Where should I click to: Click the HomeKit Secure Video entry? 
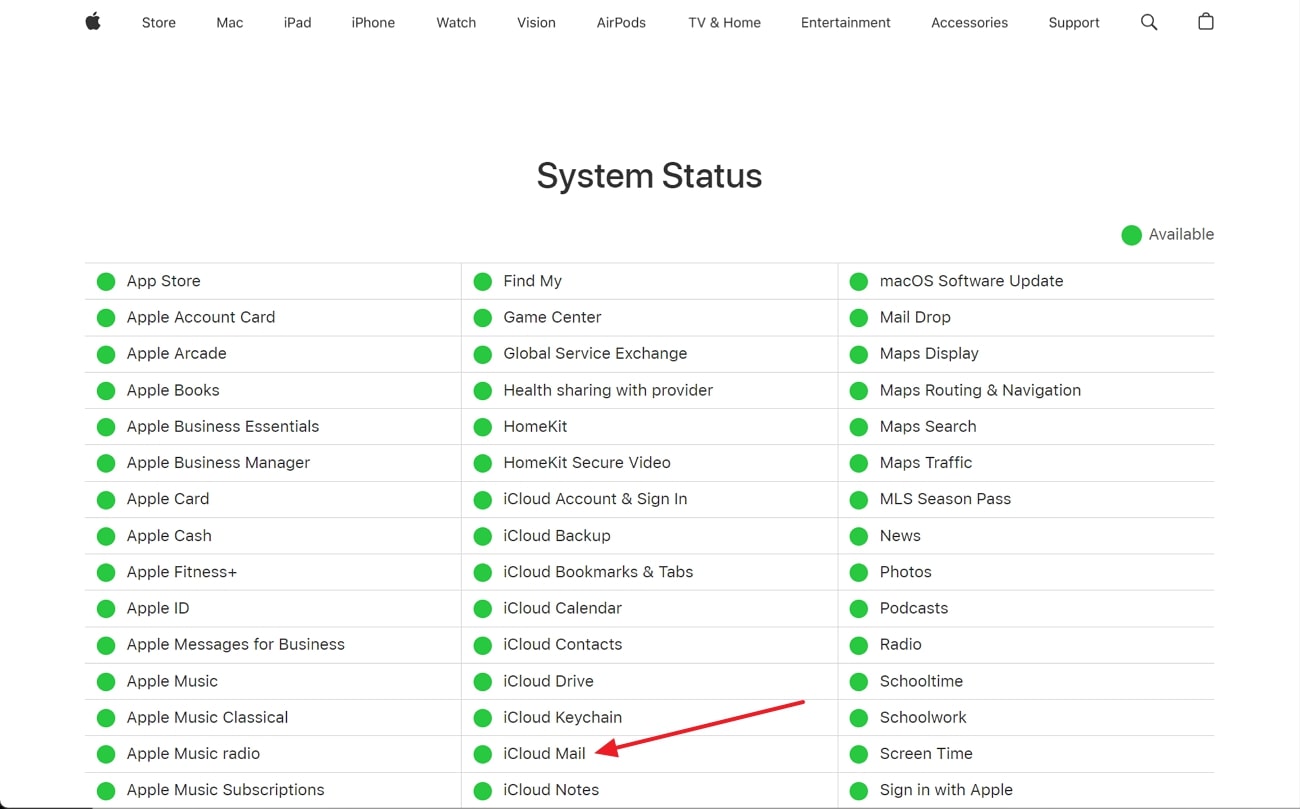click(x=587, y=462)
